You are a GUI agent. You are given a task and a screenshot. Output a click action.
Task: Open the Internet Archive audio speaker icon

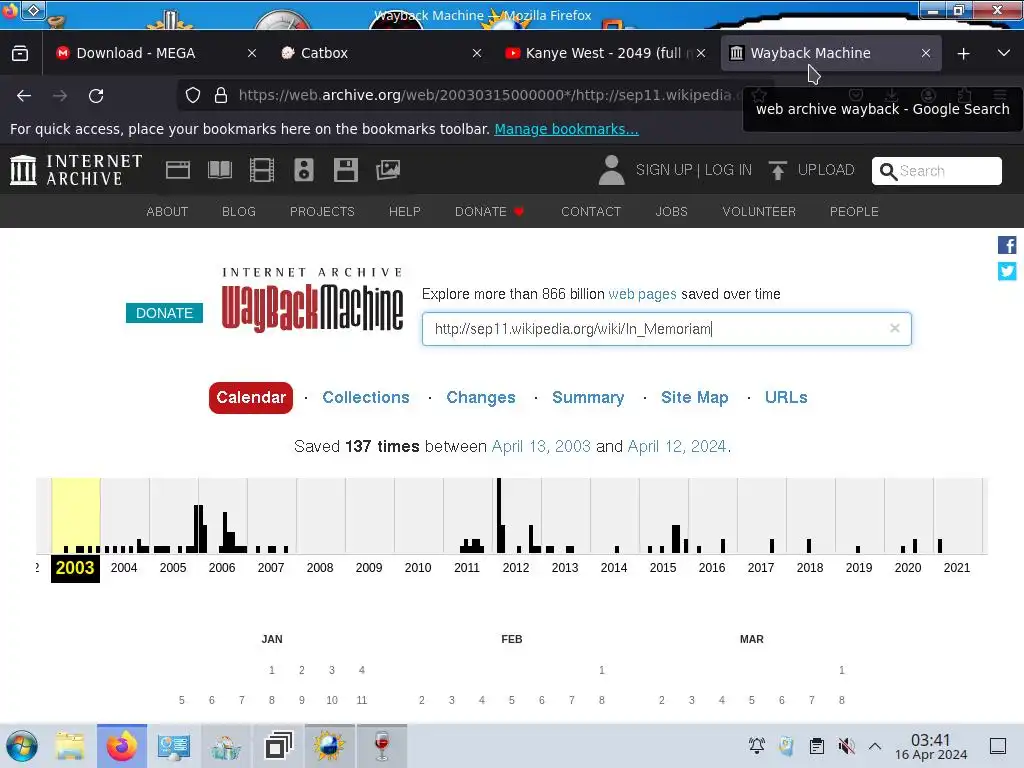(304, 170)
